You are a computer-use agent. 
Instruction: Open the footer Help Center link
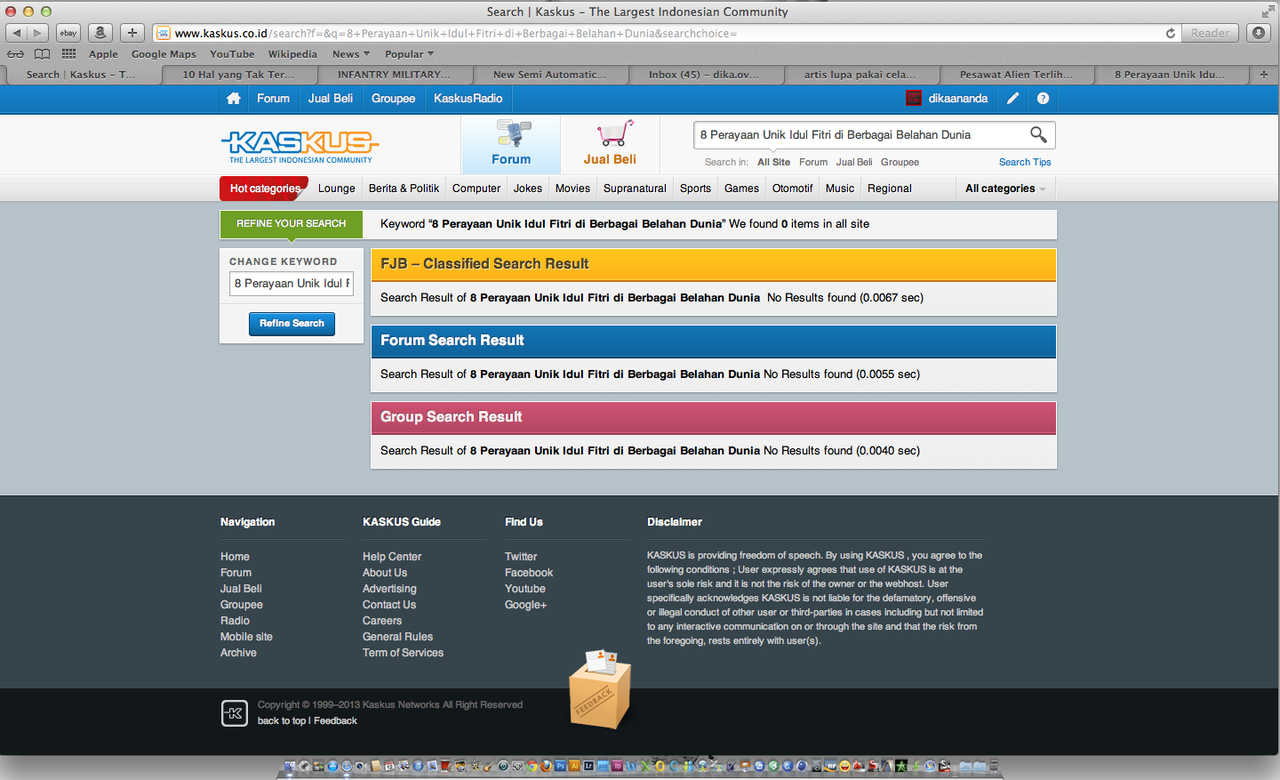pyautogui.click(x=392, y=557)
